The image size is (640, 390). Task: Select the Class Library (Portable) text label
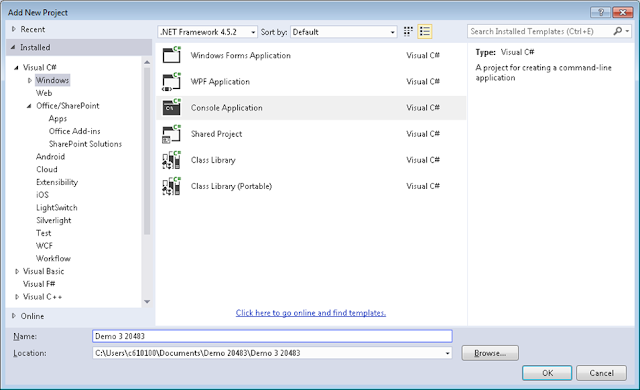coord(231,186)
